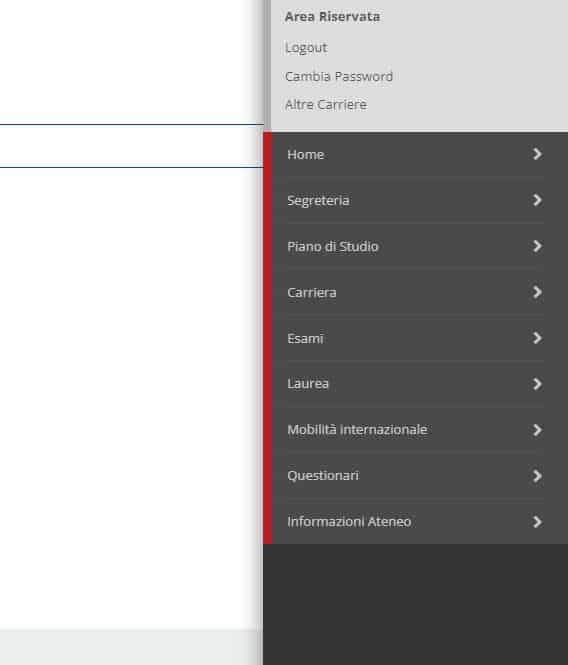Expand the Carriera chevron arrow

[x=537, y=292]
